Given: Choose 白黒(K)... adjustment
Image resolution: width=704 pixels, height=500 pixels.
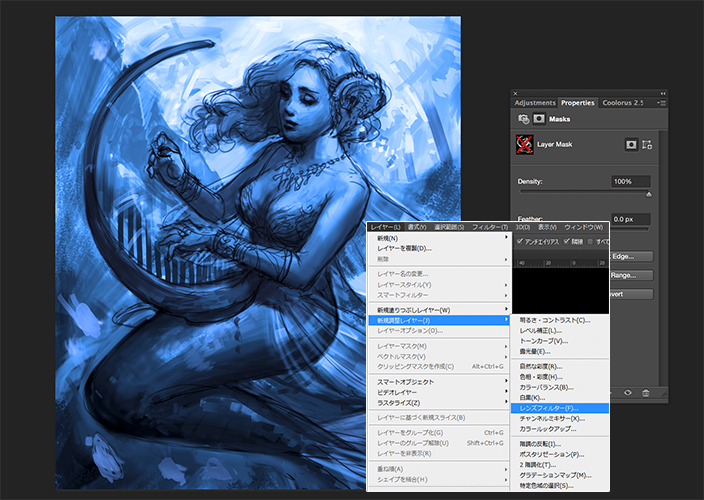Looking at the screenshot, I should point(560,397).
